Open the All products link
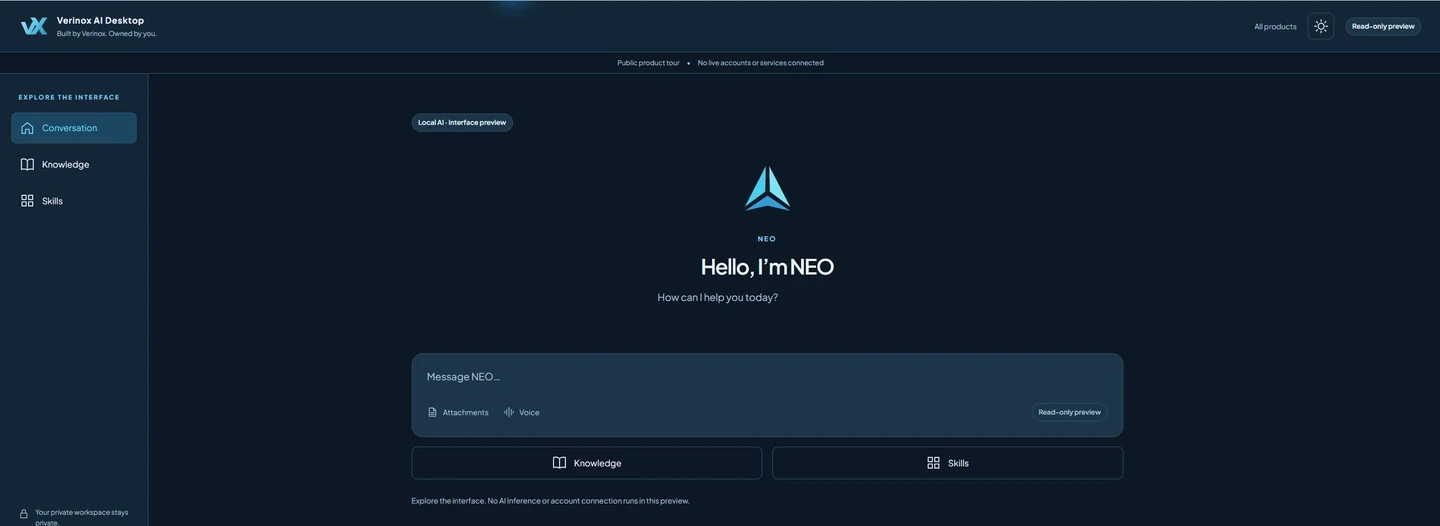The height and width of the screenshot is (526, 1440). [x=1275, y=26]
